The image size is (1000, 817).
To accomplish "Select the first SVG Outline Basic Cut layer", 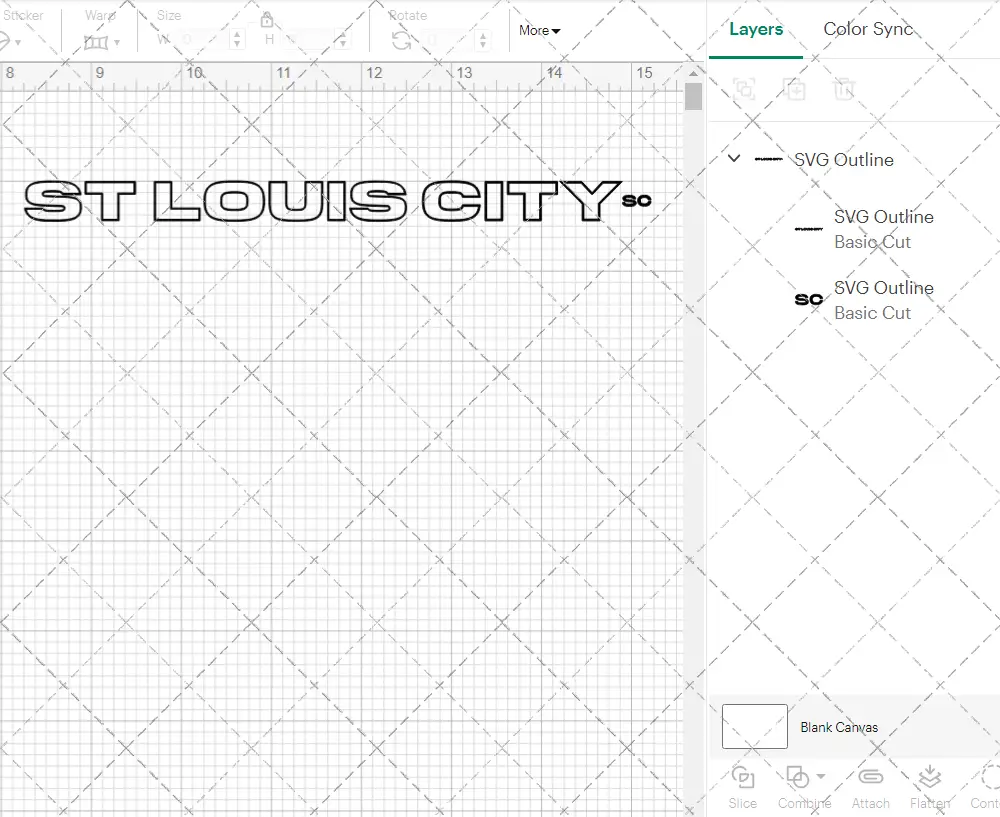I will 870,229.
